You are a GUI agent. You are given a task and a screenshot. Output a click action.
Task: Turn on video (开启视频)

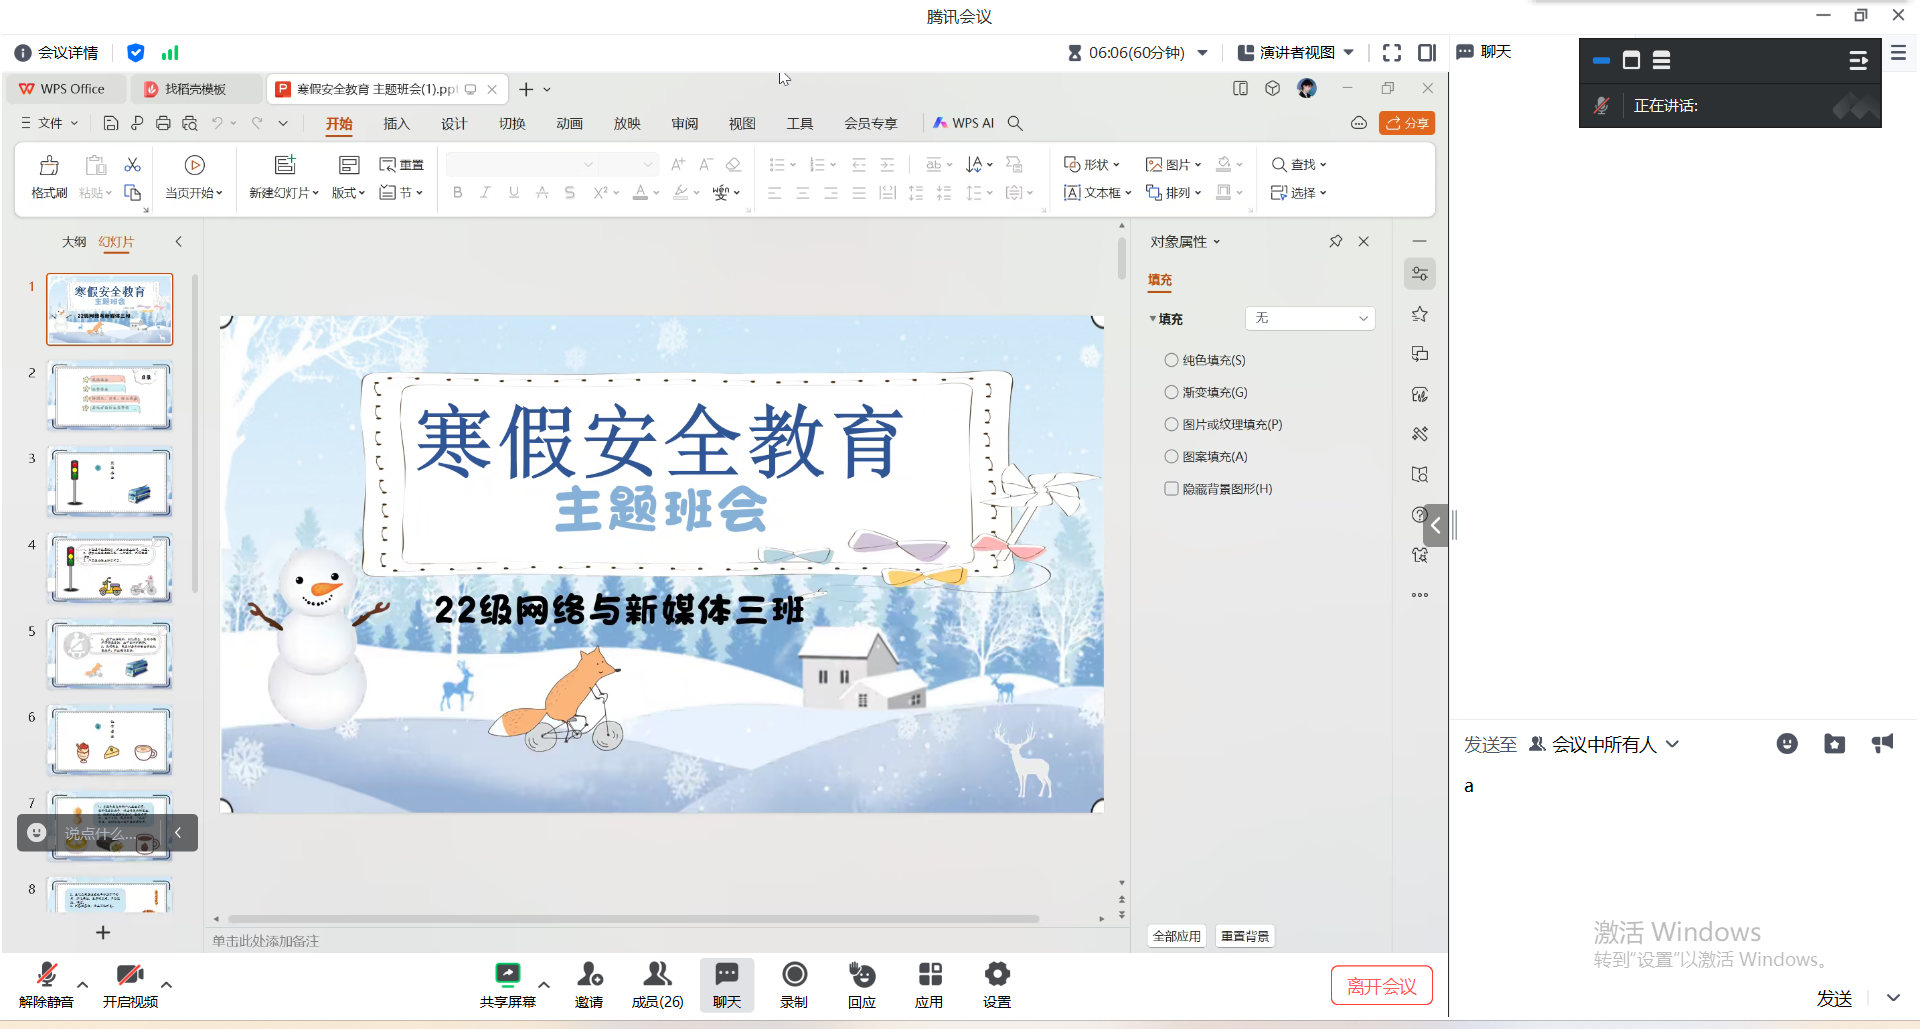(x=130, y=985)
